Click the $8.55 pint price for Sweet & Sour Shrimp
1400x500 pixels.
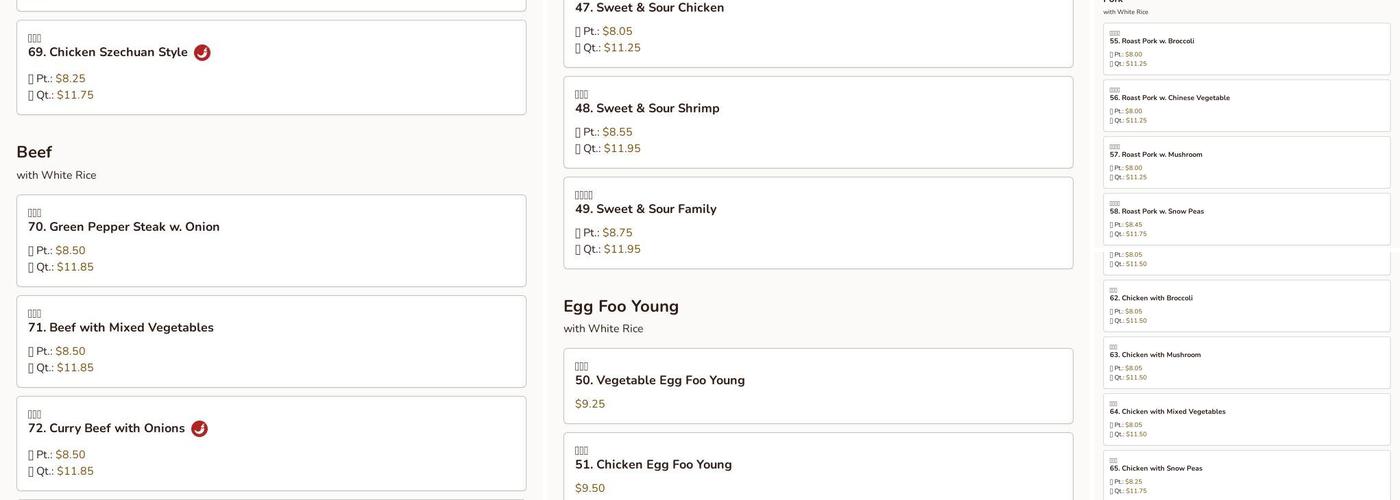617,132
